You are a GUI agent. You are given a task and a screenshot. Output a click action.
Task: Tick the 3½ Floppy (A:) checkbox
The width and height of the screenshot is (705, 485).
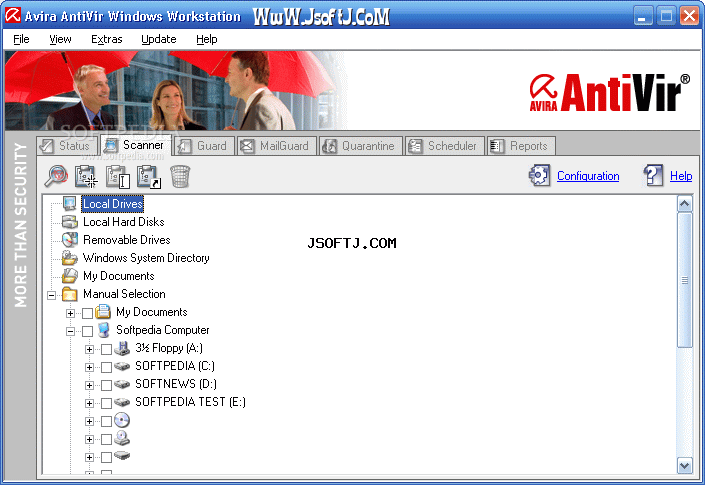point(107,349)
